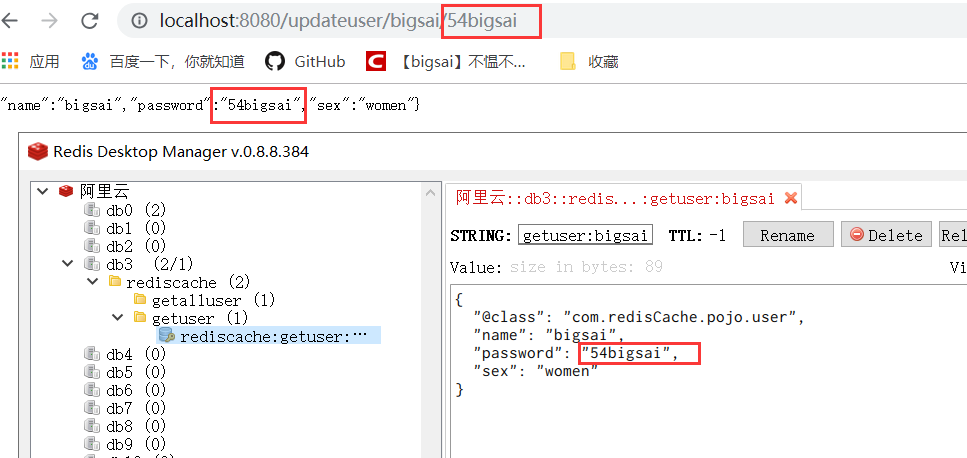Click db0 database icon
The height and width of the screenshot is (458, 967).
coord(92,210)
